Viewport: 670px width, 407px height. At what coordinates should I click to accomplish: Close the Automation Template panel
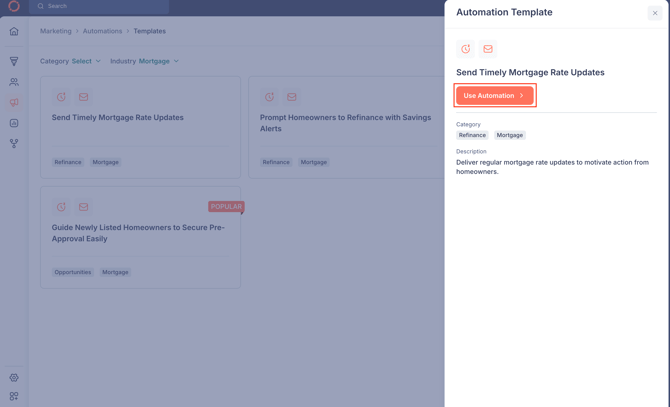655,13
